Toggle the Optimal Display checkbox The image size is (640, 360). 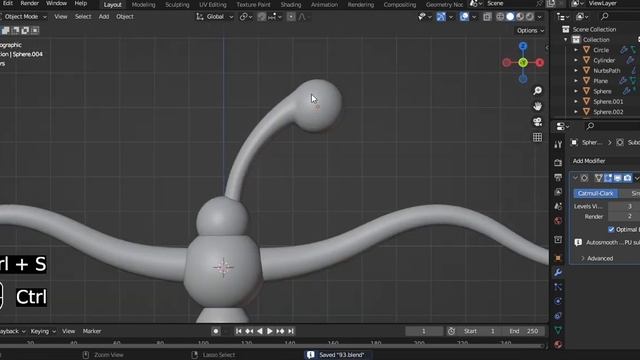(x=611, y=229)
